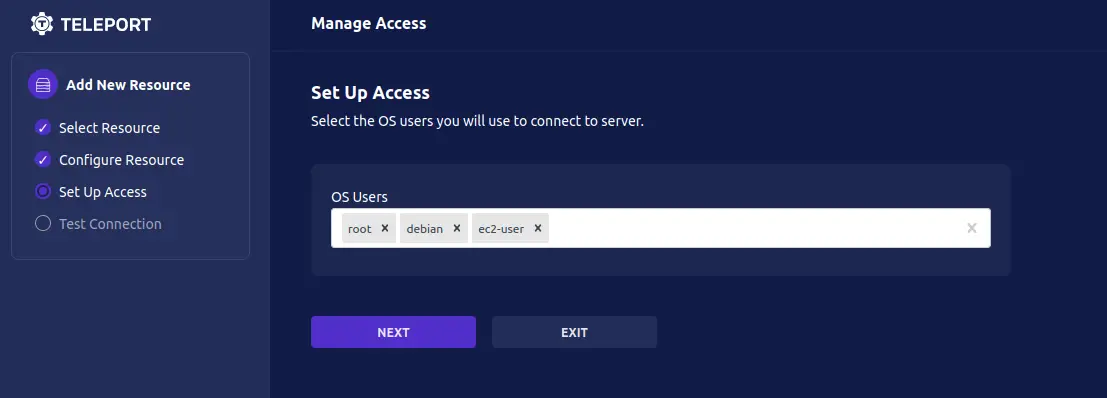The image size is (1107, 398).
Task: Remove the root user tag
Action: pyautogui.click(x=385, y=228)
